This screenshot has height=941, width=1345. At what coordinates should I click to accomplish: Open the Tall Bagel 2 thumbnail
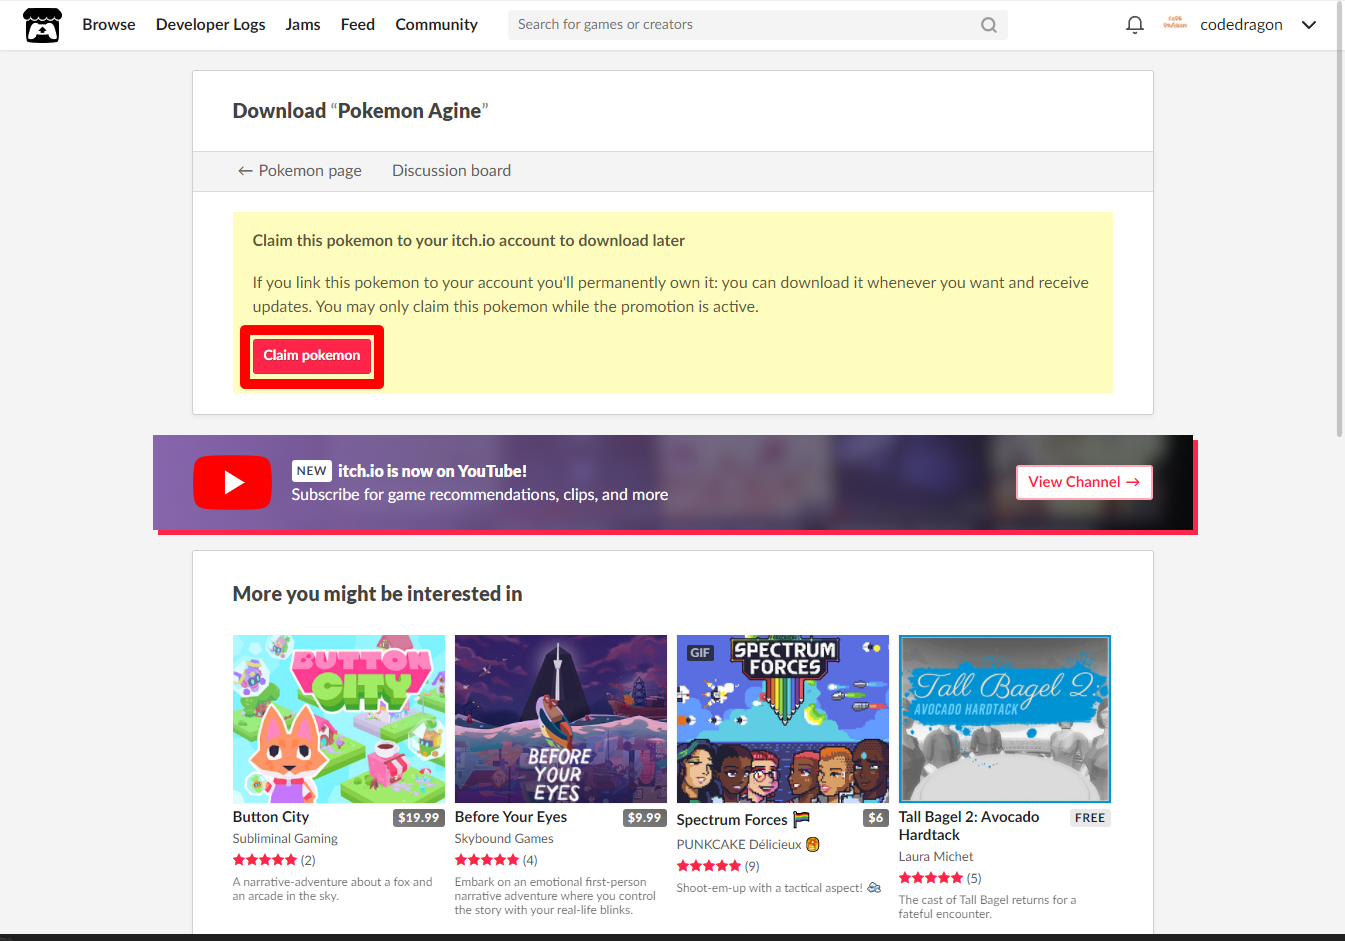[x=1005, y=719]
